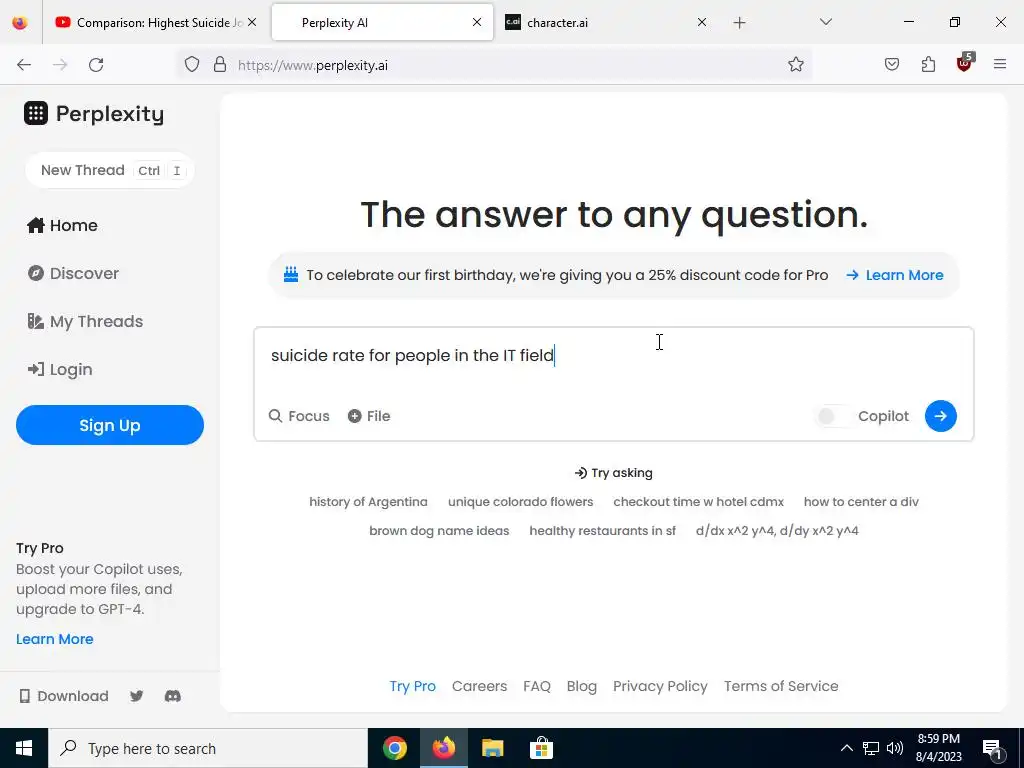
Task: Try asking 'healthy restaurants in sf'
Action: click(603, 531)
